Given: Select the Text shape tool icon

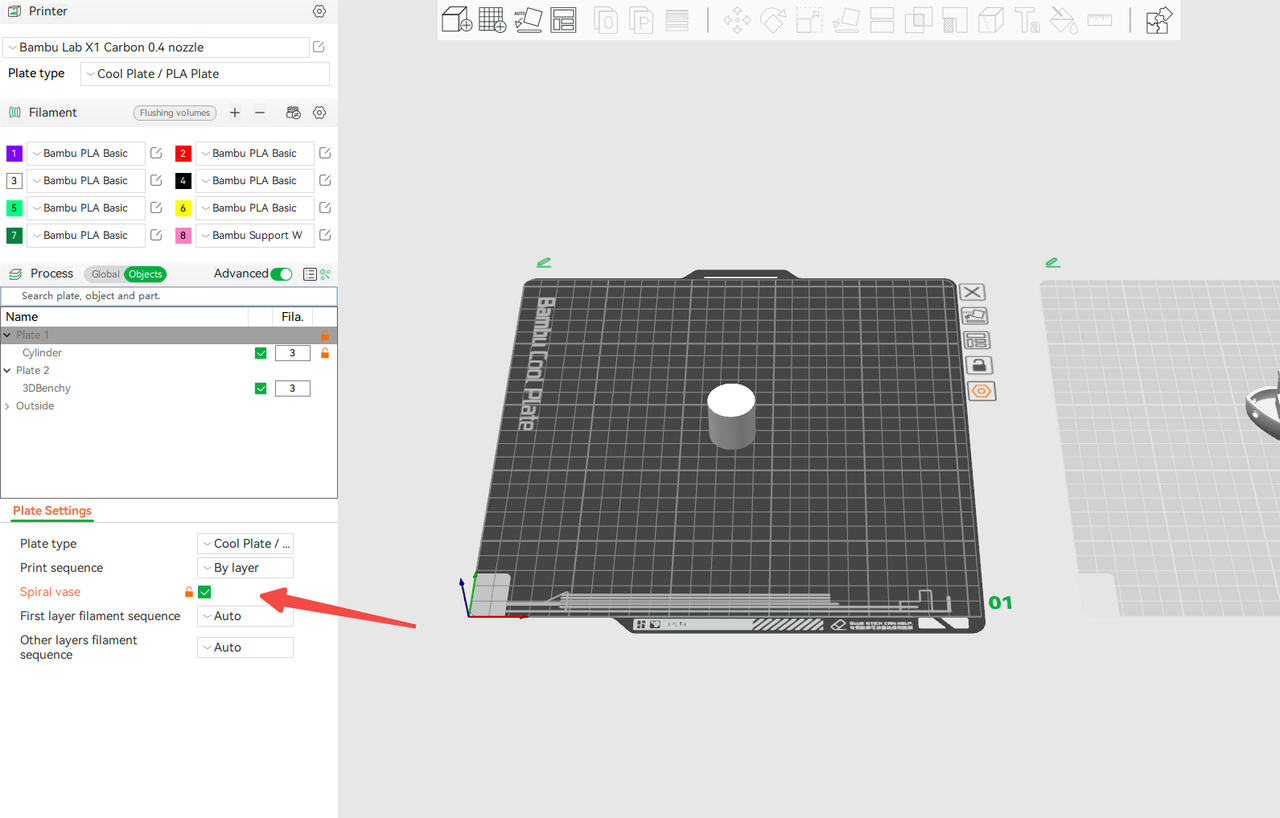Looking at the screenshot, I should click(1027, 20).
